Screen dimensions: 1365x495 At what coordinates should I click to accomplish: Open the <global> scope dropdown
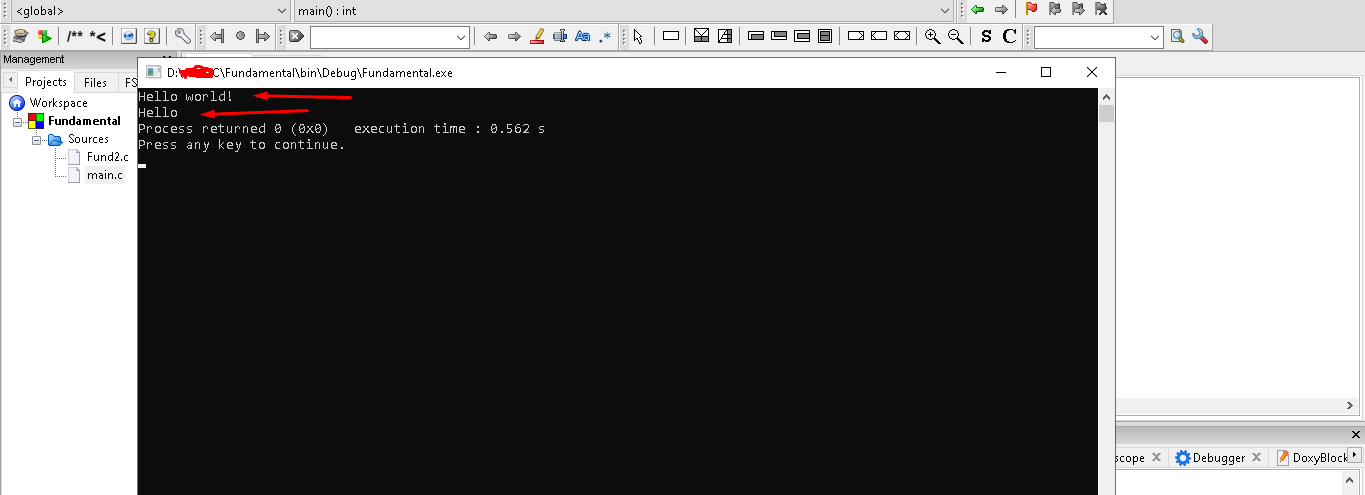point(149,10)
